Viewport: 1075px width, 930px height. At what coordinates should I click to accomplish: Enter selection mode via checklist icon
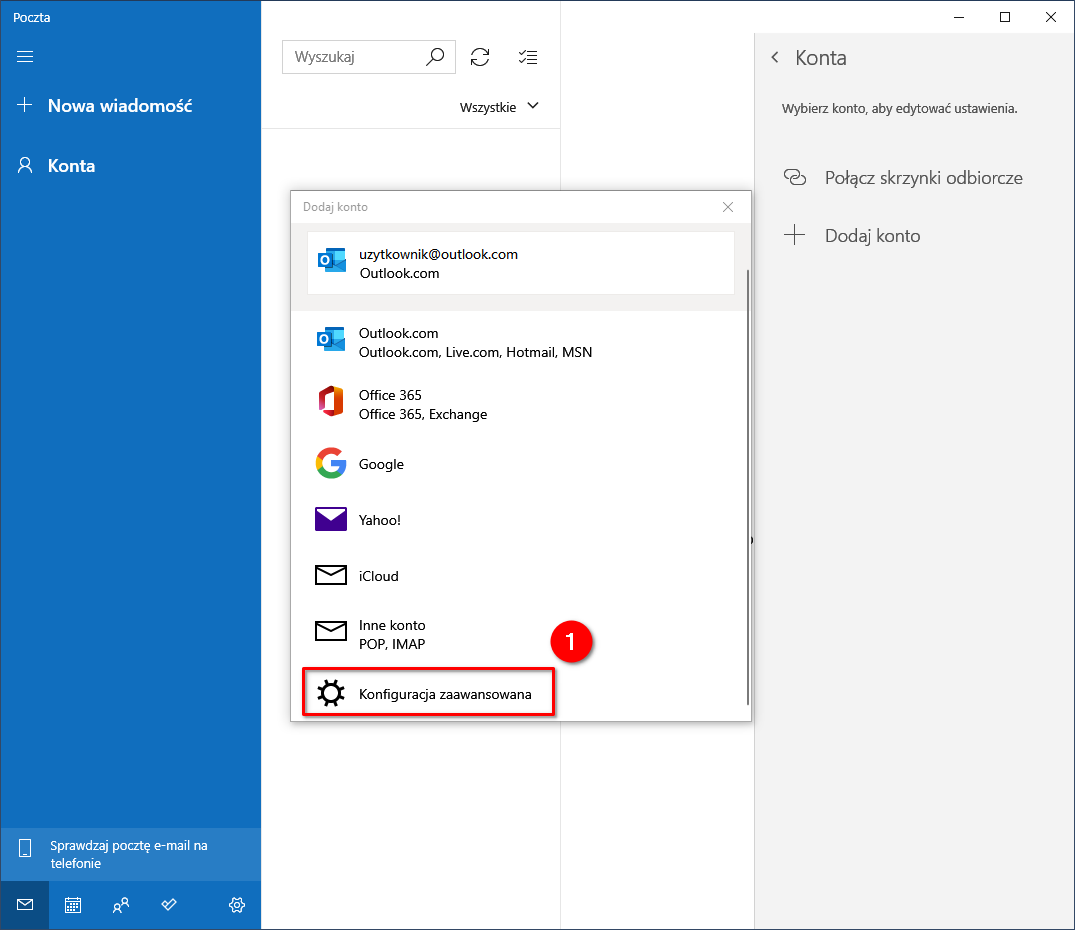coord(528,57)
